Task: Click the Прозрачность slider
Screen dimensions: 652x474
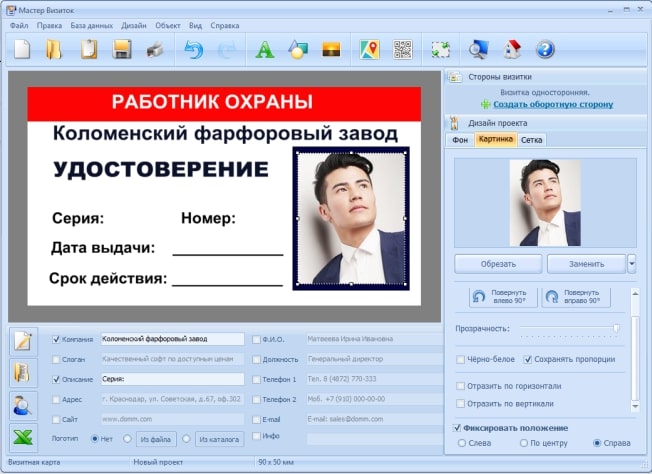Action: (x=570, y=328)
